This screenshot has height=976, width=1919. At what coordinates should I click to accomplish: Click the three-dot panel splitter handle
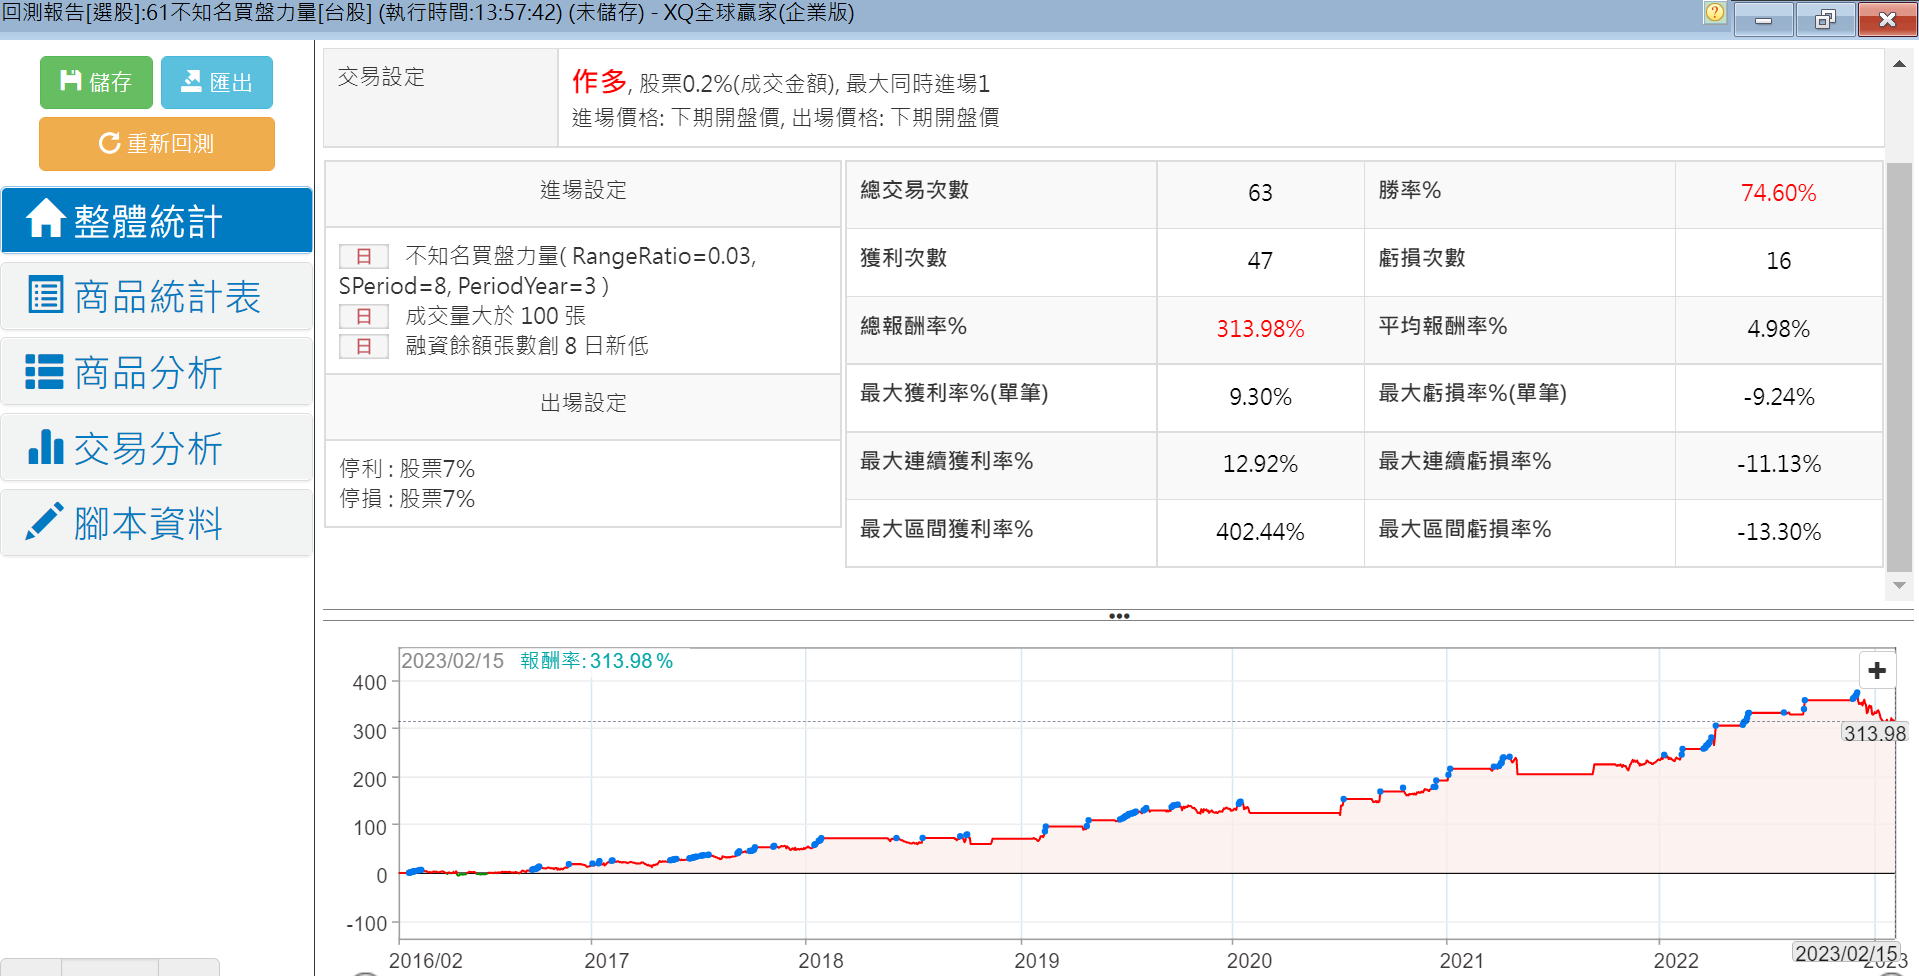(x=1118, y=616)
